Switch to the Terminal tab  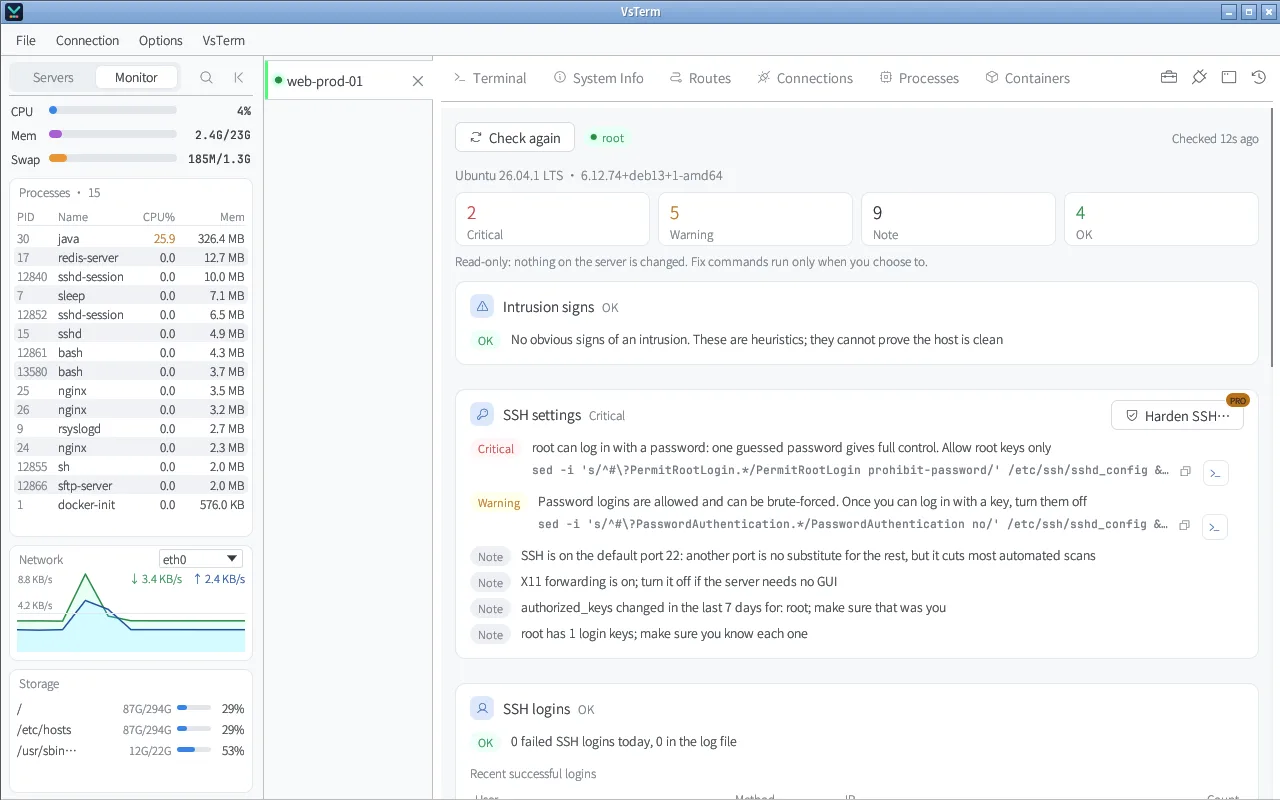[490, 78]
